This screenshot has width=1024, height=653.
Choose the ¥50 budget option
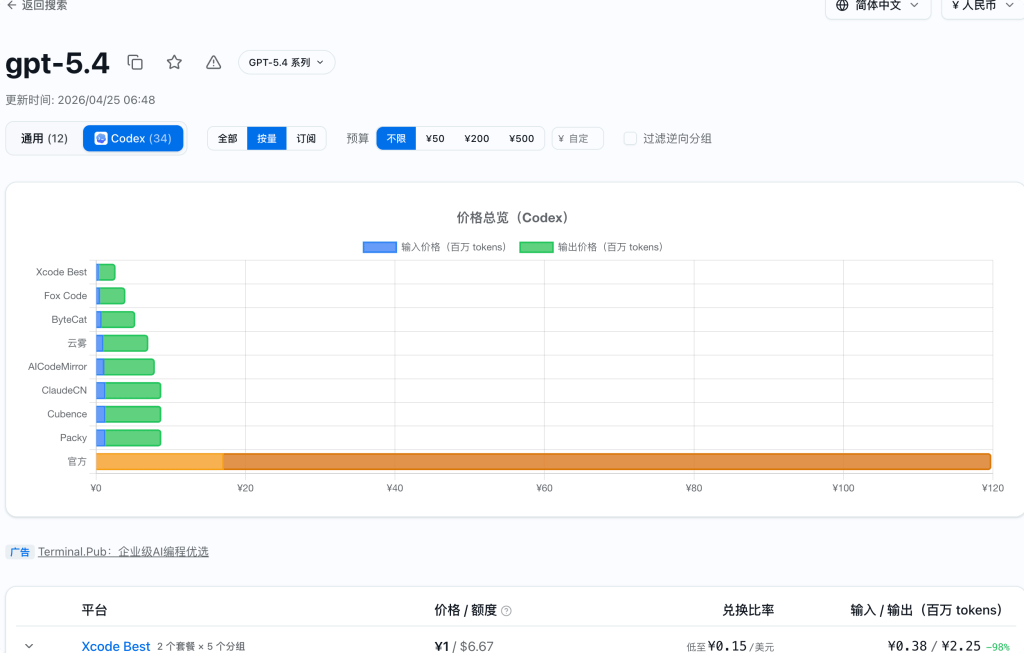click(435, 139)
